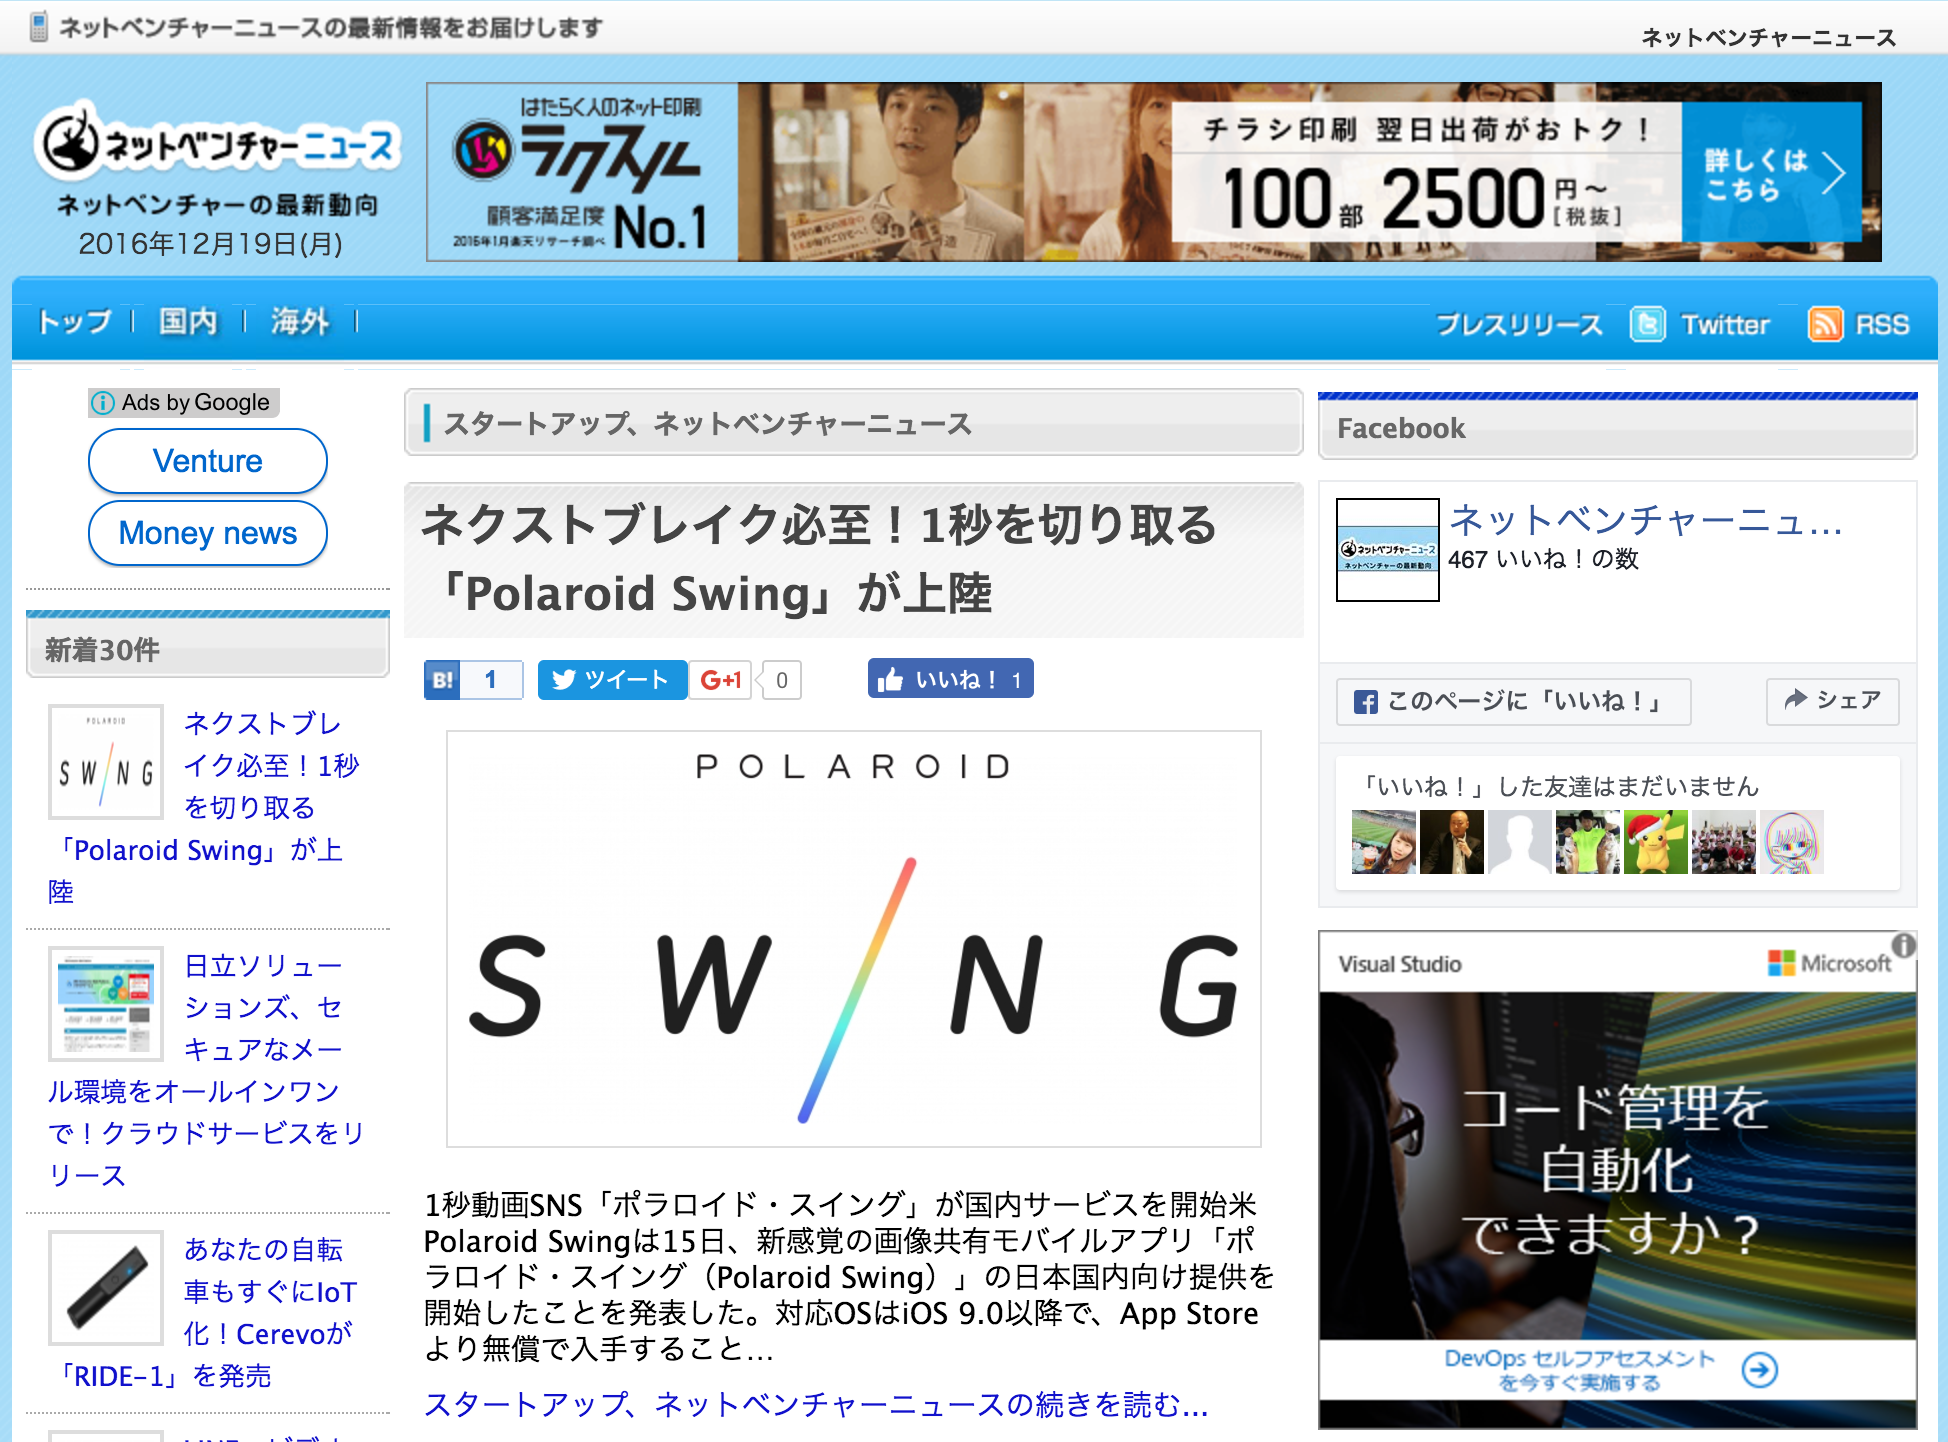Click the ラクスル printing banner ad
The height and width of the screenshot is (1442, 1948).
coord(1154,172)
